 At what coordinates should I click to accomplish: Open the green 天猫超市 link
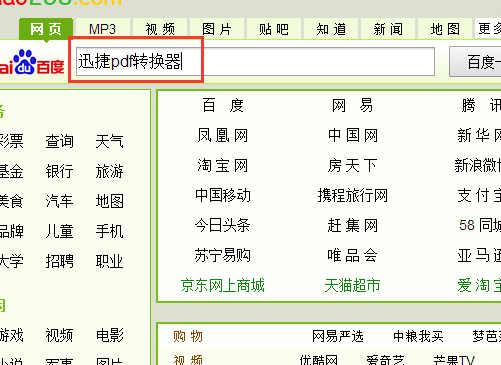point(352,285)
